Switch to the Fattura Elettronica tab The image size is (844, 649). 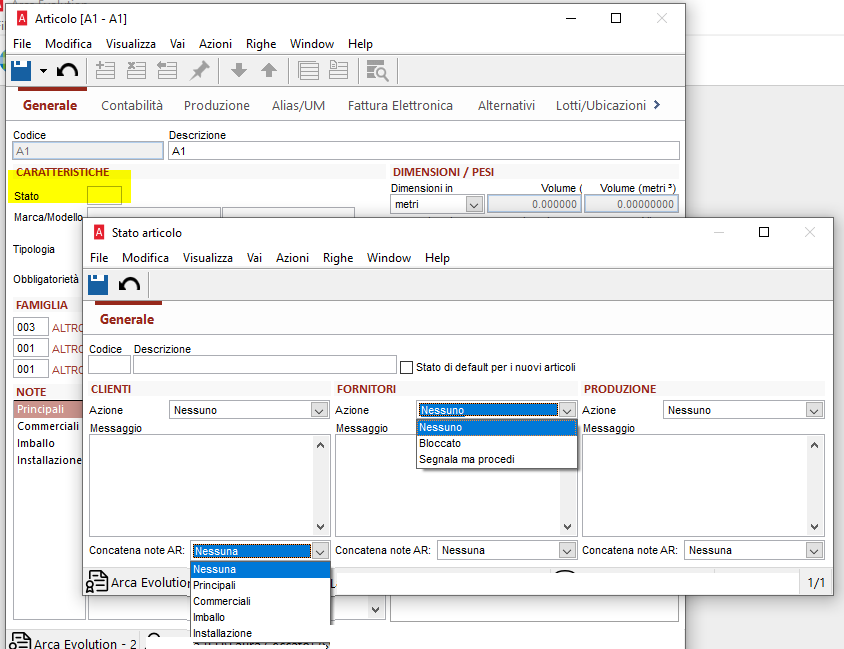pyautogui.click(x=400, y=105)
